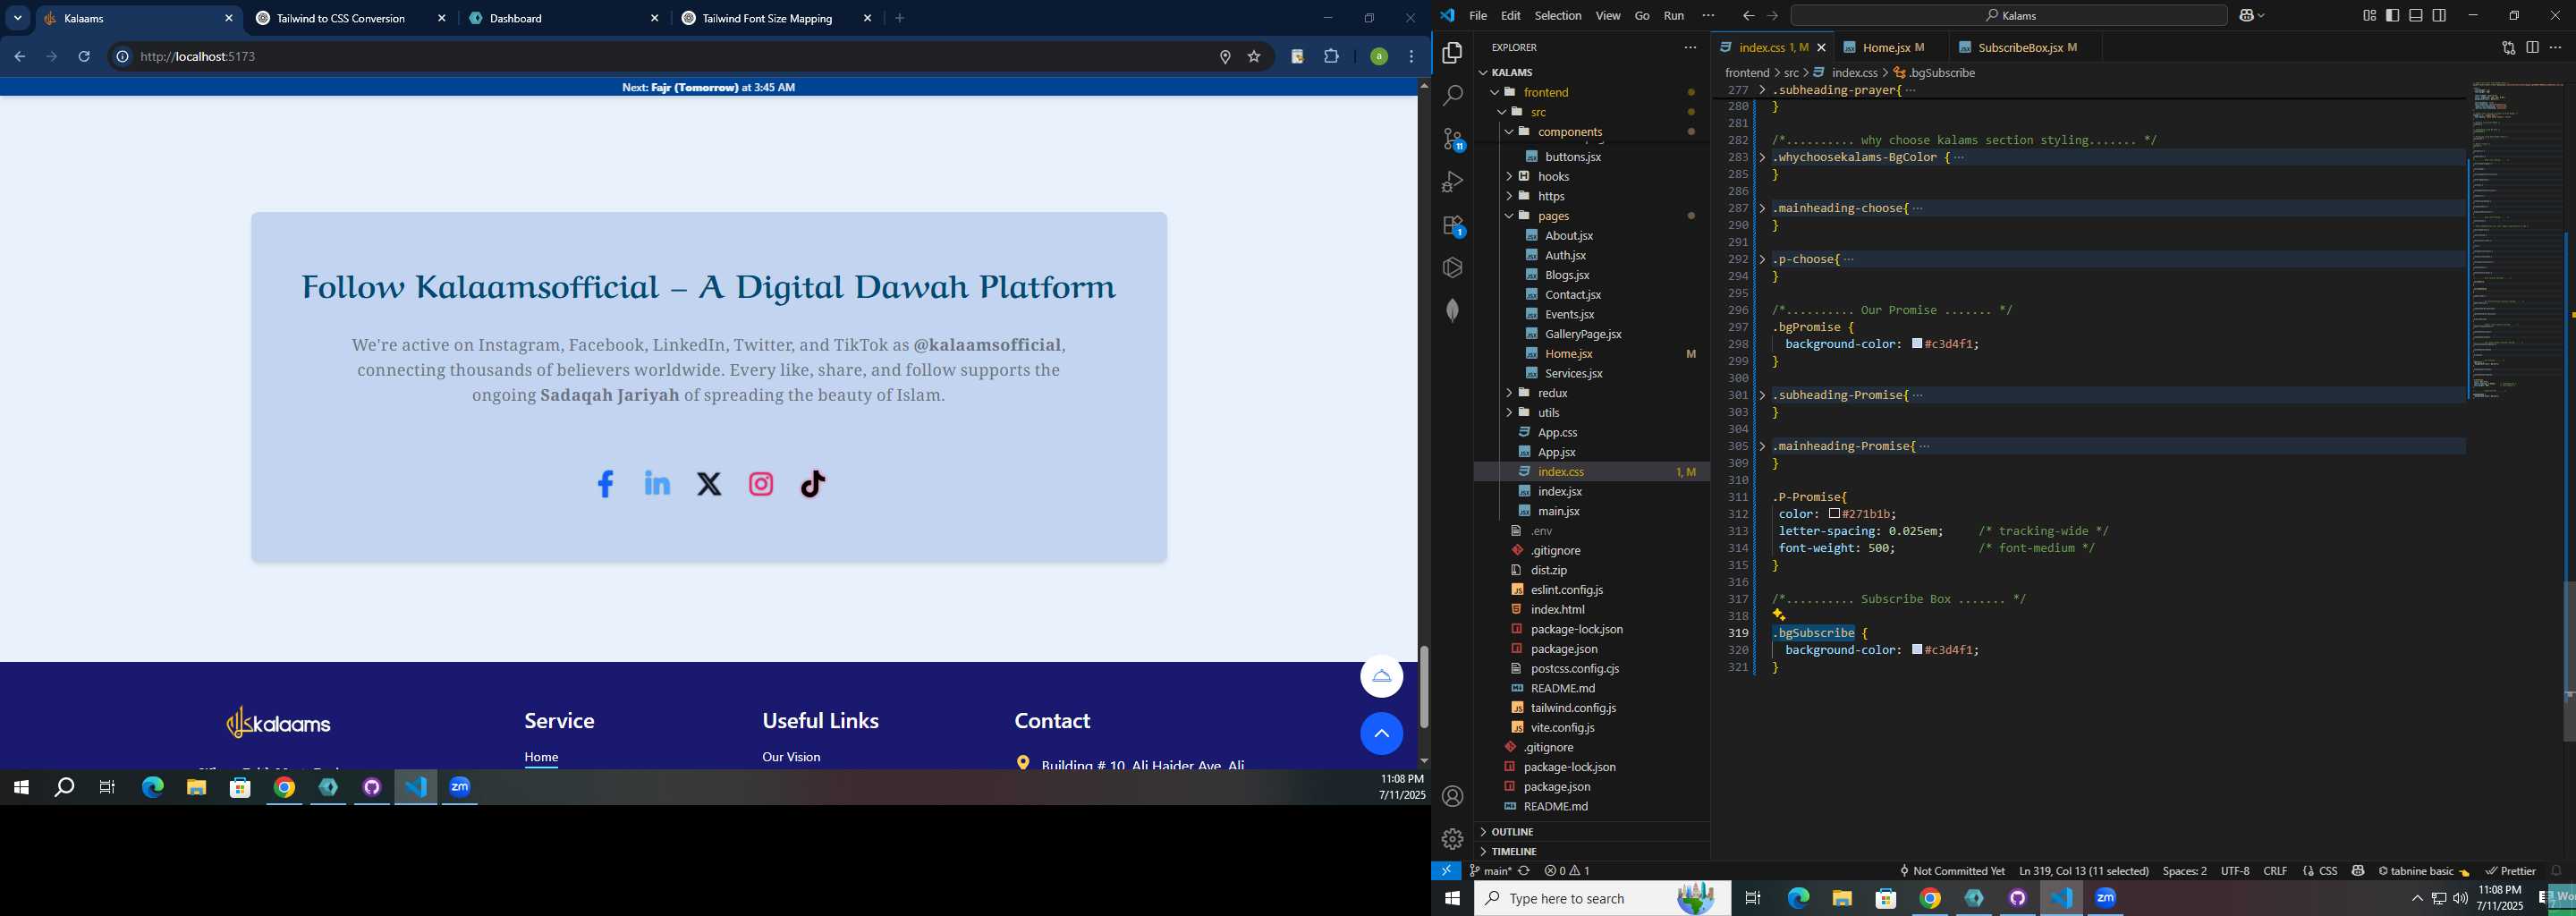Image resolution: width=2576 pixels, height=916 pixels.
Task: Collapse the frontend folder
Action: (1495, 92)
